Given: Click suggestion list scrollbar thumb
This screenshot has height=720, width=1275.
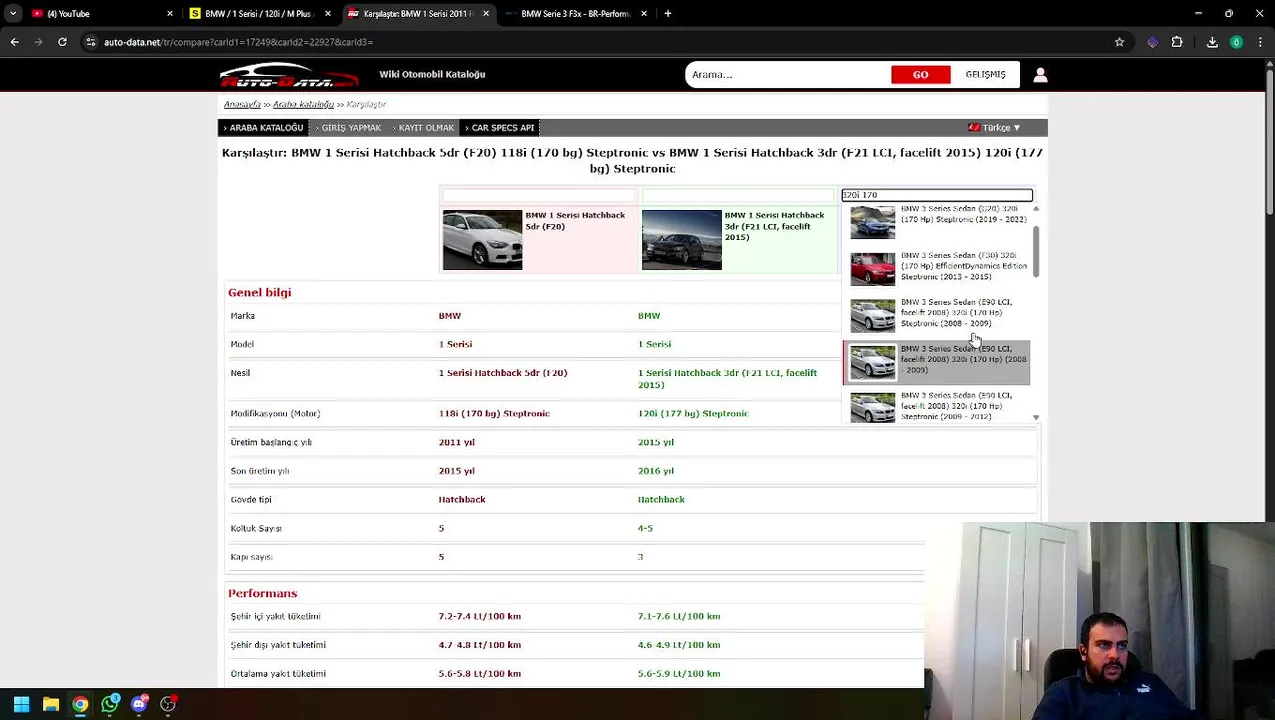Looking at the screenshot, I should [1036, 250].
